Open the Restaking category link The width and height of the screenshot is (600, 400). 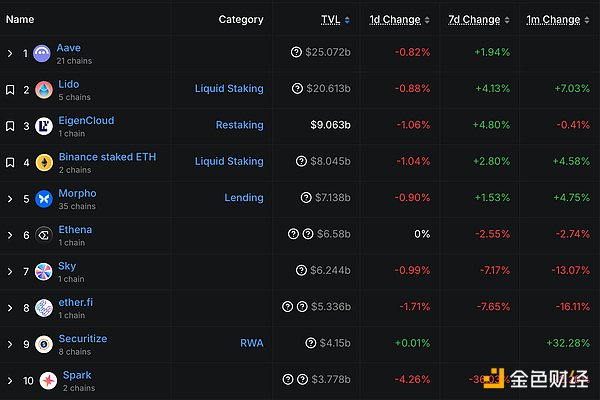239,125
